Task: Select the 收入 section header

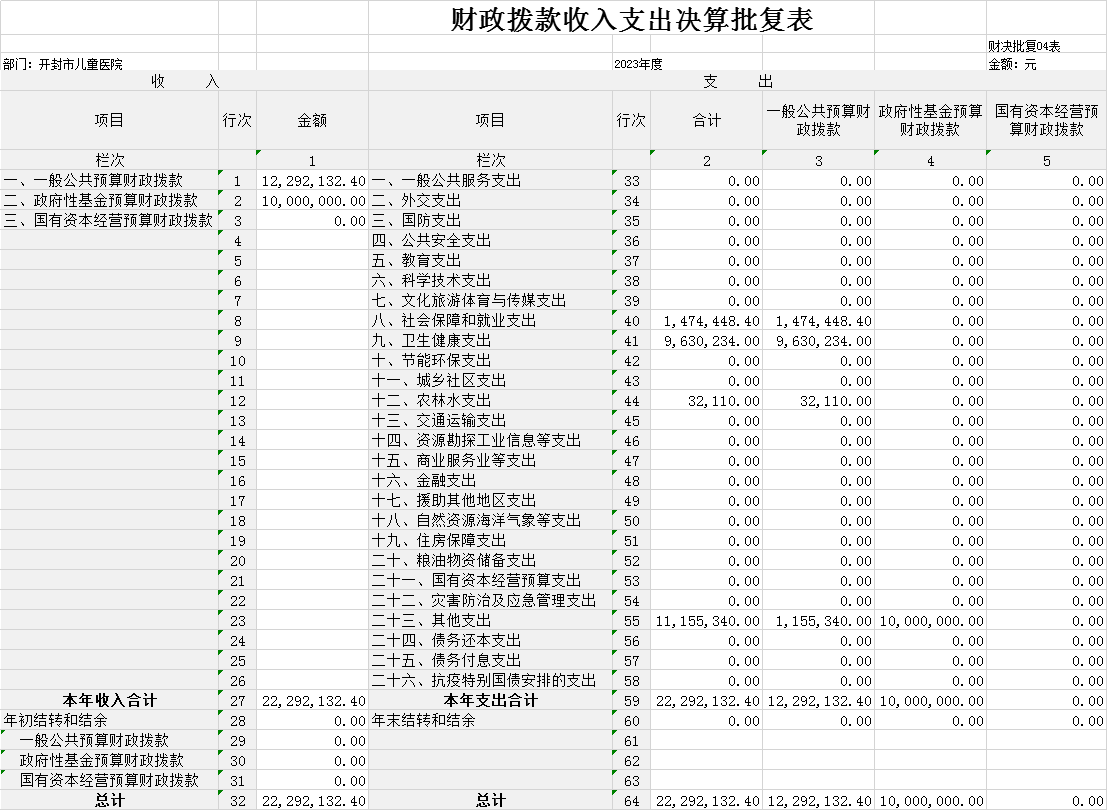Action: [184, 81]
